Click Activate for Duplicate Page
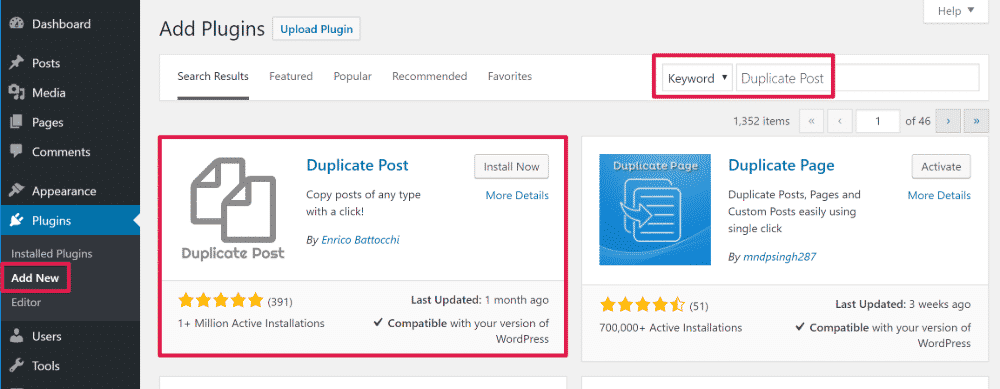1000x389 pixels. coord(941,167)
